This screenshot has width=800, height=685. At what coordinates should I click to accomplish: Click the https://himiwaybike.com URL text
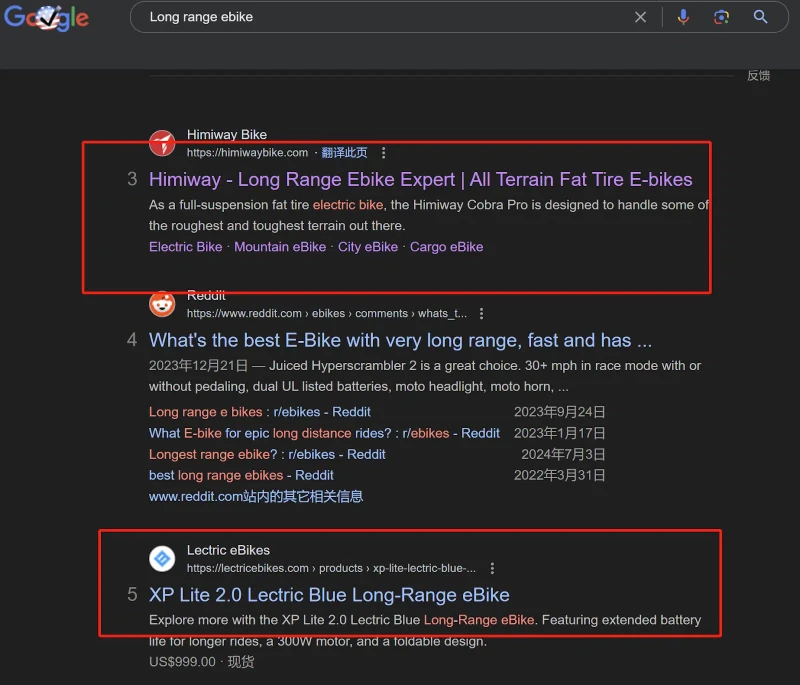pos(247,153)
